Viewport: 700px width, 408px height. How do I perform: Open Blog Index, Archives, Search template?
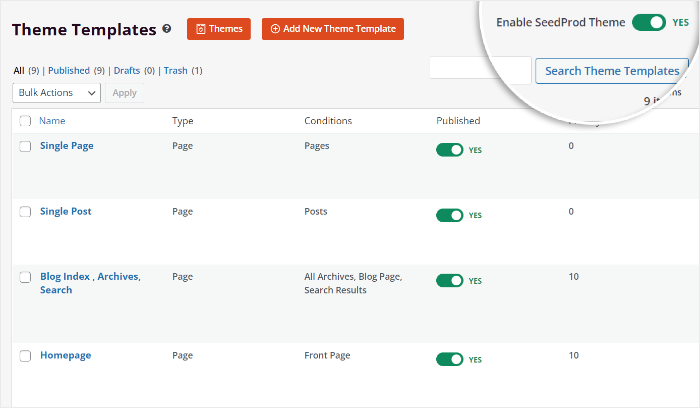tap(90, 283)
